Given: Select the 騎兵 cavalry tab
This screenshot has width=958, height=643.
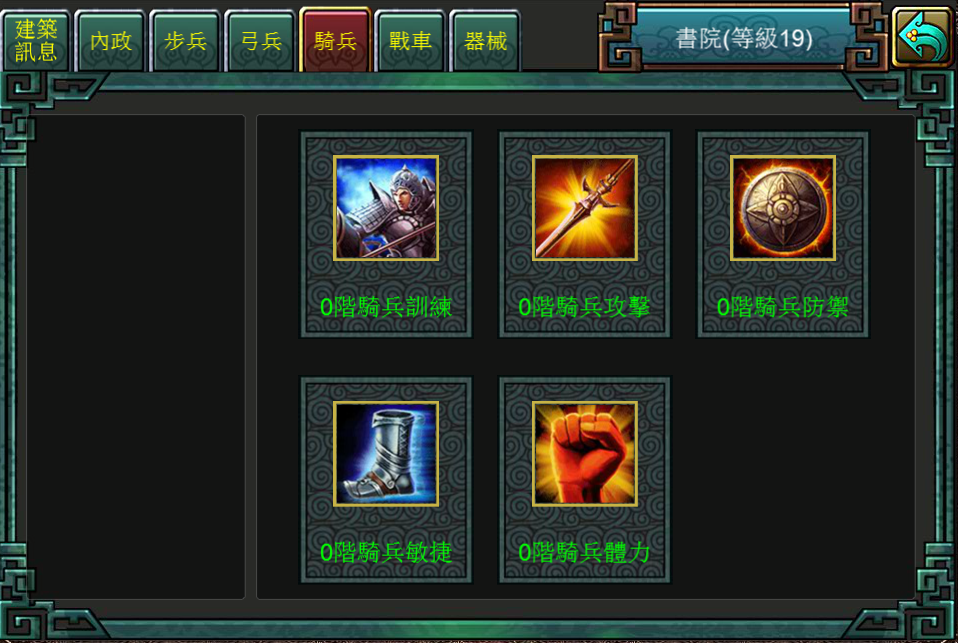Looking at the screenshot, I should [335, 40].
